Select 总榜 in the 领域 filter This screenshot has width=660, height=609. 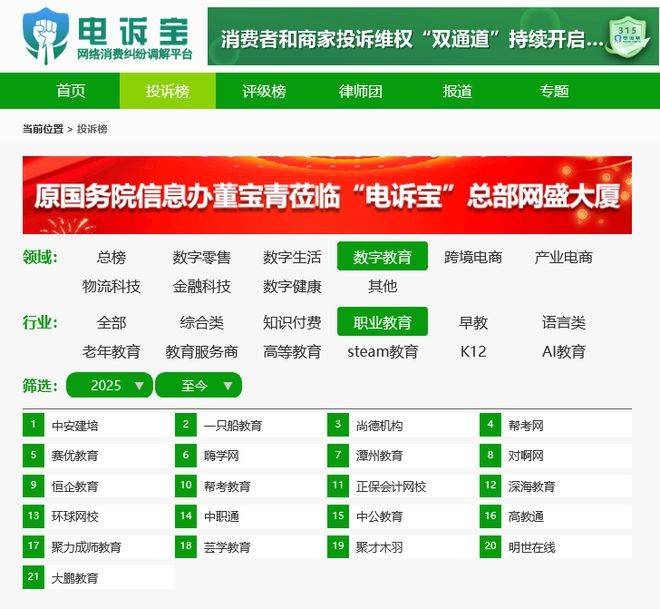(111, 257)
